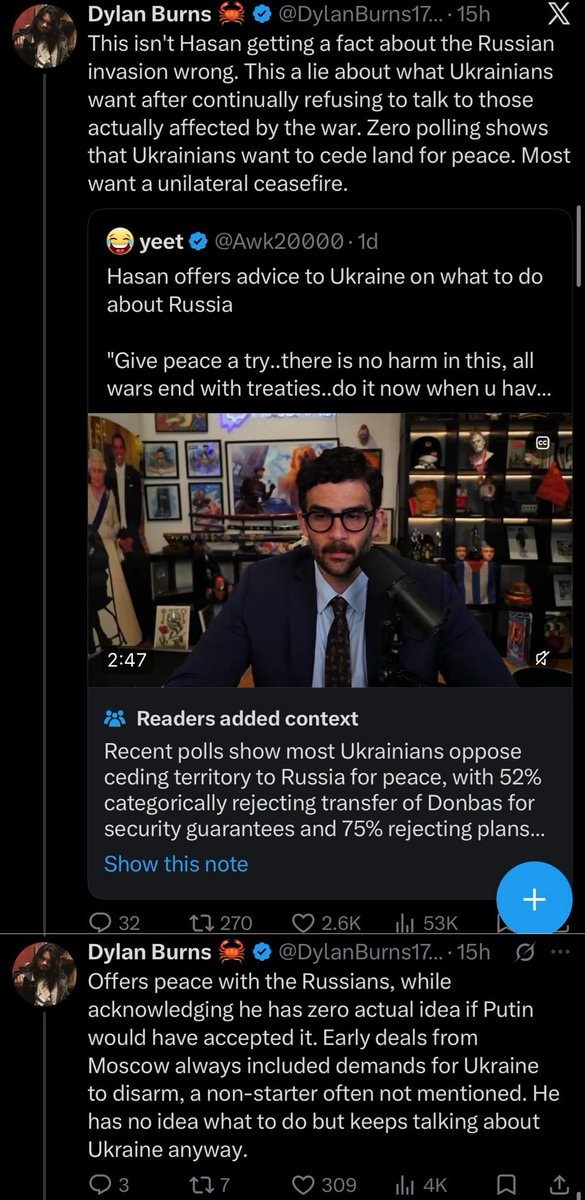Play the Hasan video thumbnail
The image size is (585, 1200).
coord(330,549)
